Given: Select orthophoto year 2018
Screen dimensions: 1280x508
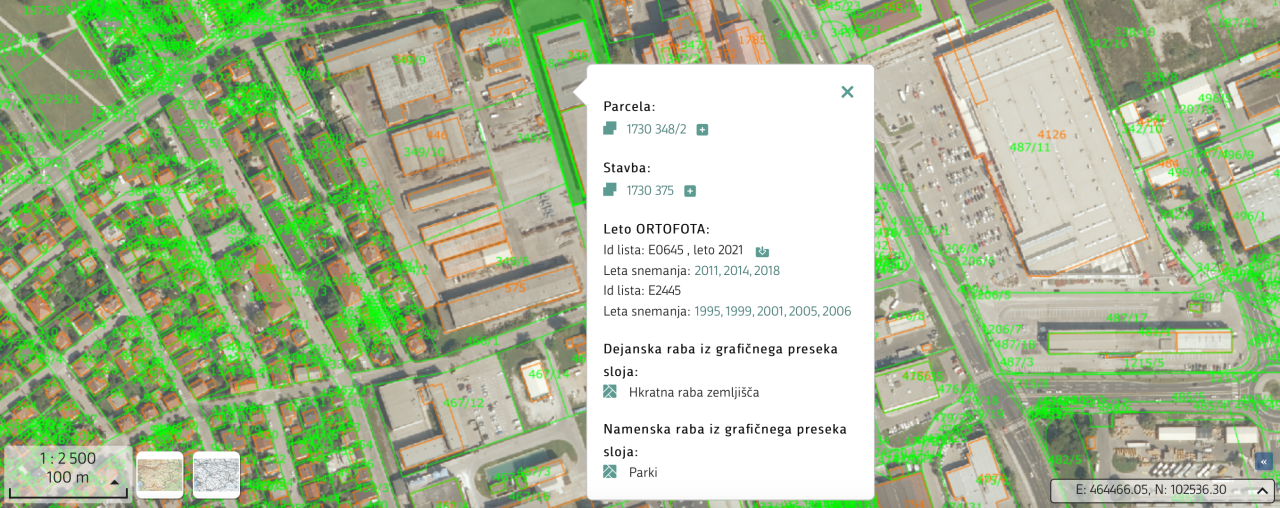Looking at the screenshot, I should 767,271.
